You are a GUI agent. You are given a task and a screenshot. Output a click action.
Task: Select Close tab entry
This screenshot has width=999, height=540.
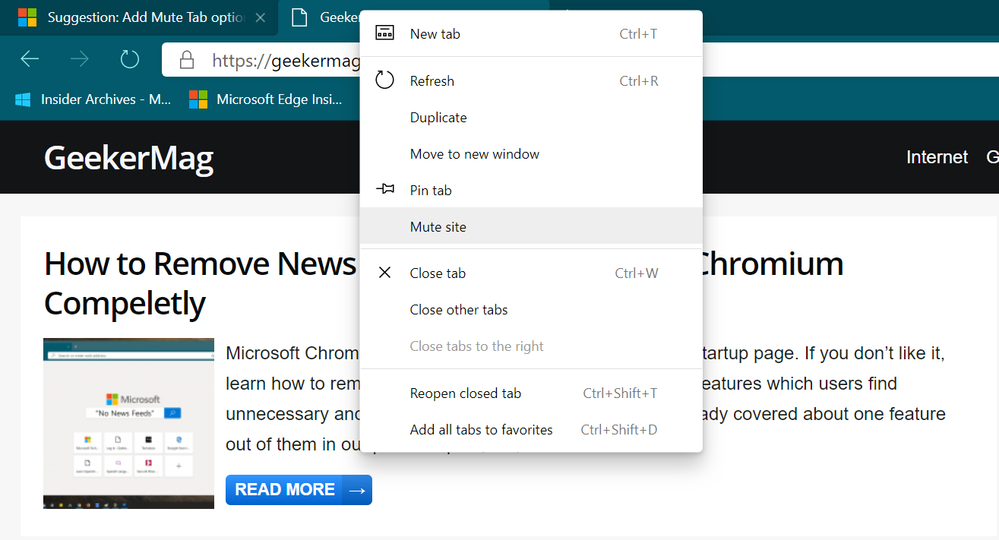[531, 273]
